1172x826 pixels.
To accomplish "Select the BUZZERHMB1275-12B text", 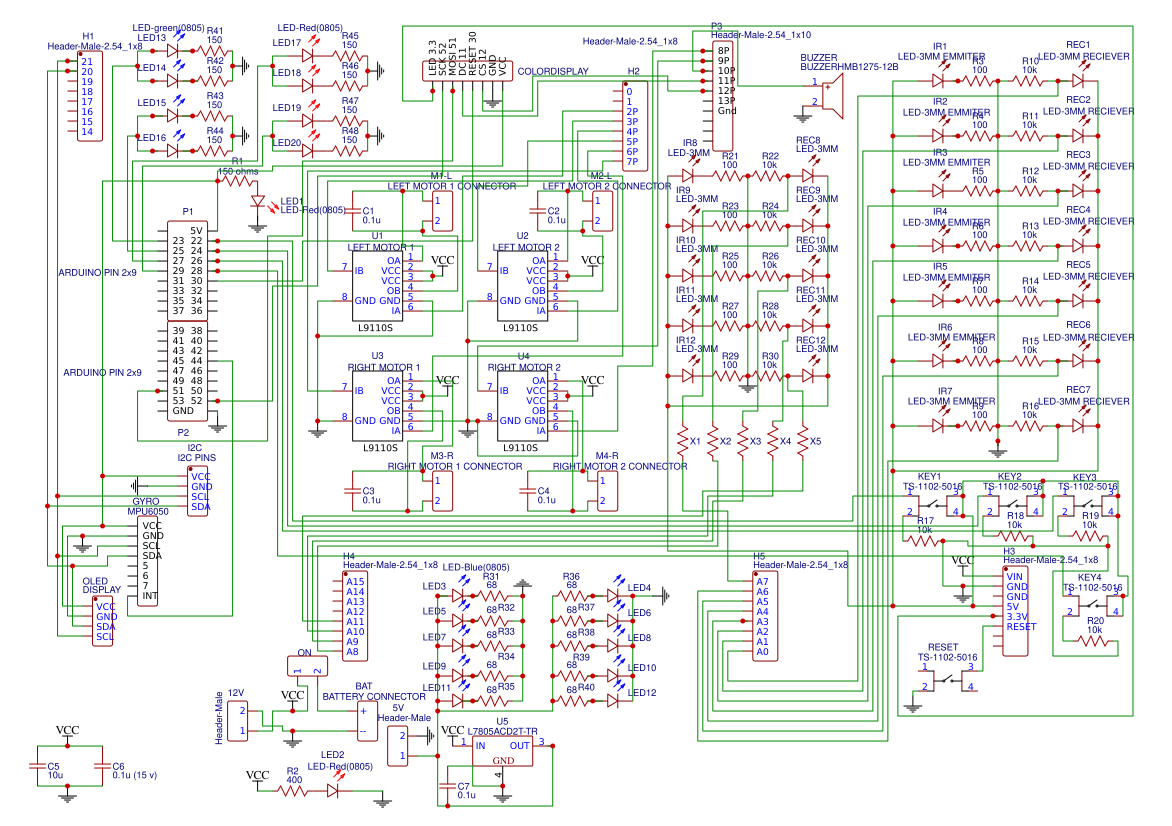I will click(849, 67).
